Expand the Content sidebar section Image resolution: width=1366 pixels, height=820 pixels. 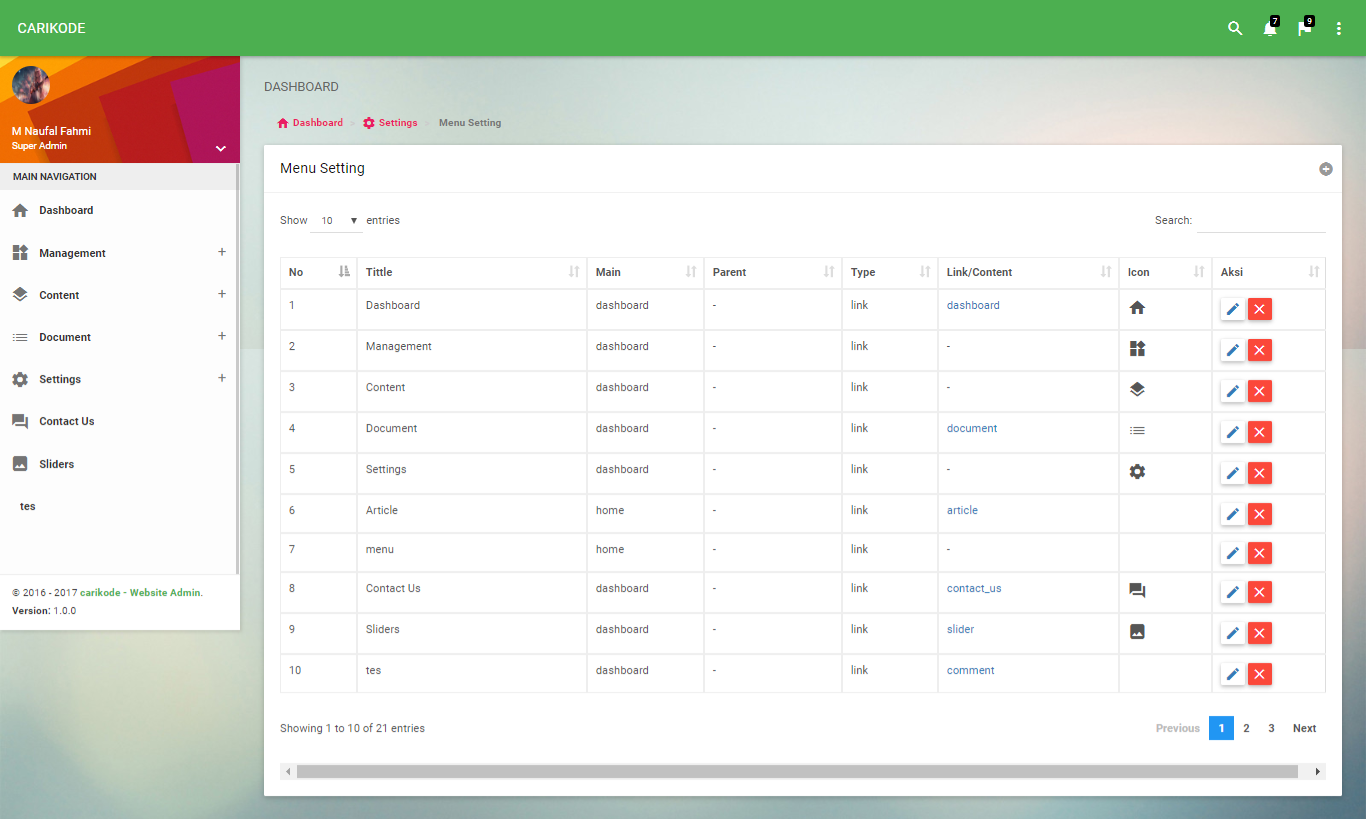[x=221, y=295]
